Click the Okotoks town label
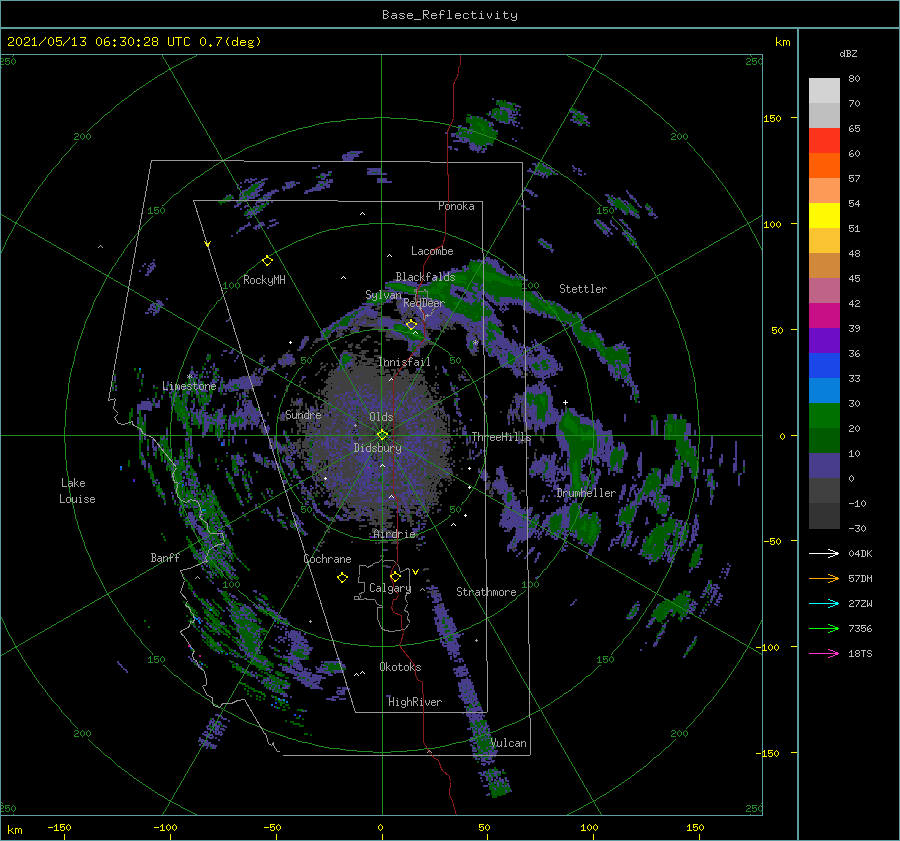 coord(400,666)
